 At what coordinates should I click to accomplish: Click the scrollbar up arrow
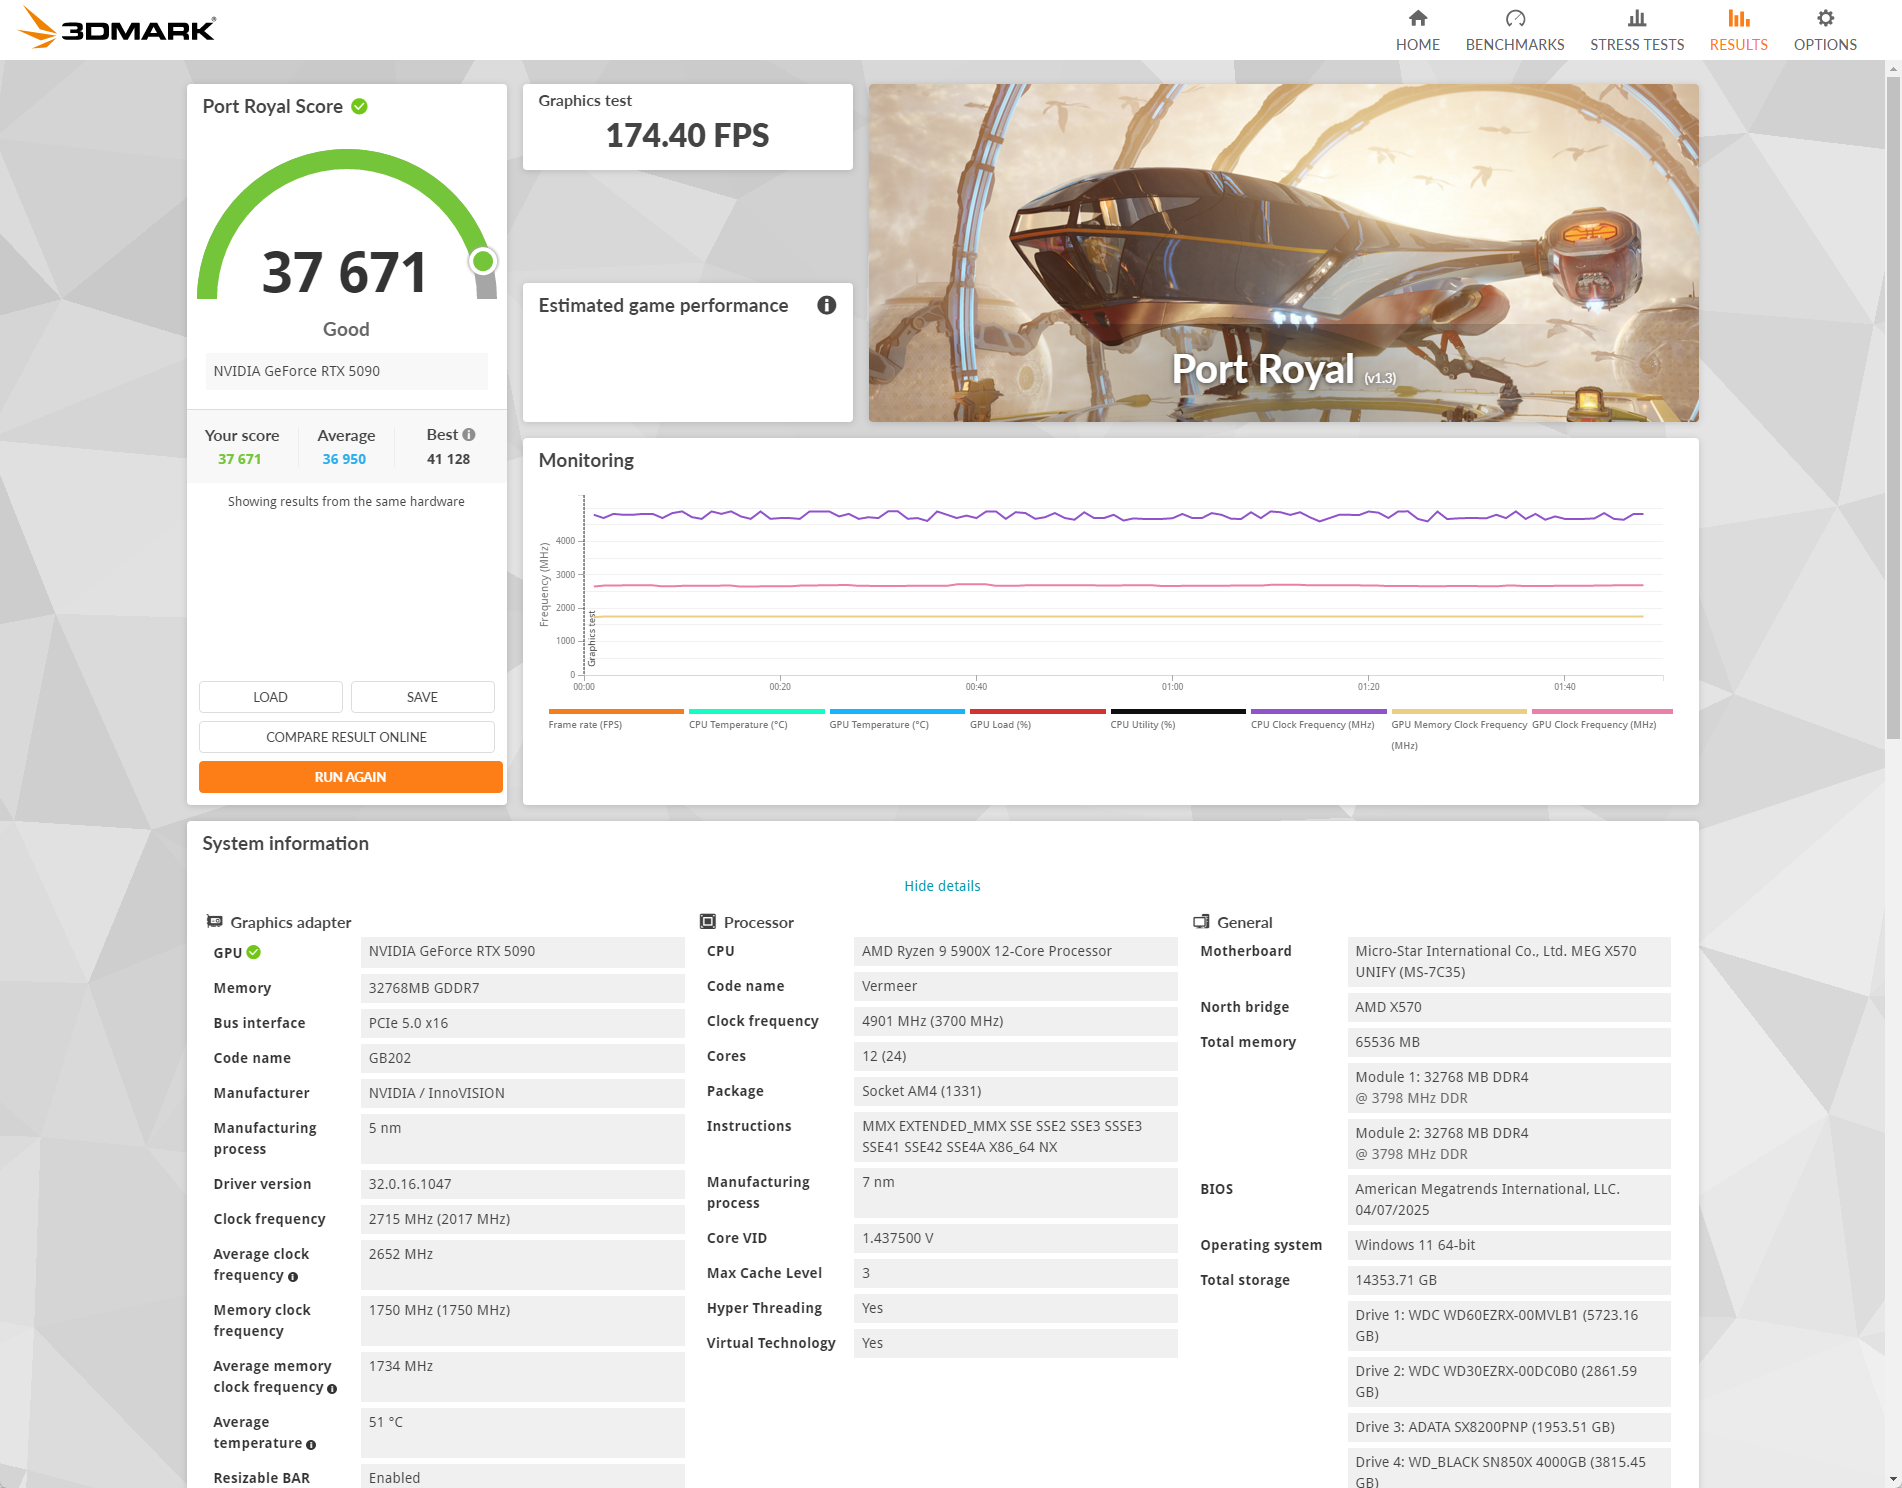(1893, 68)
